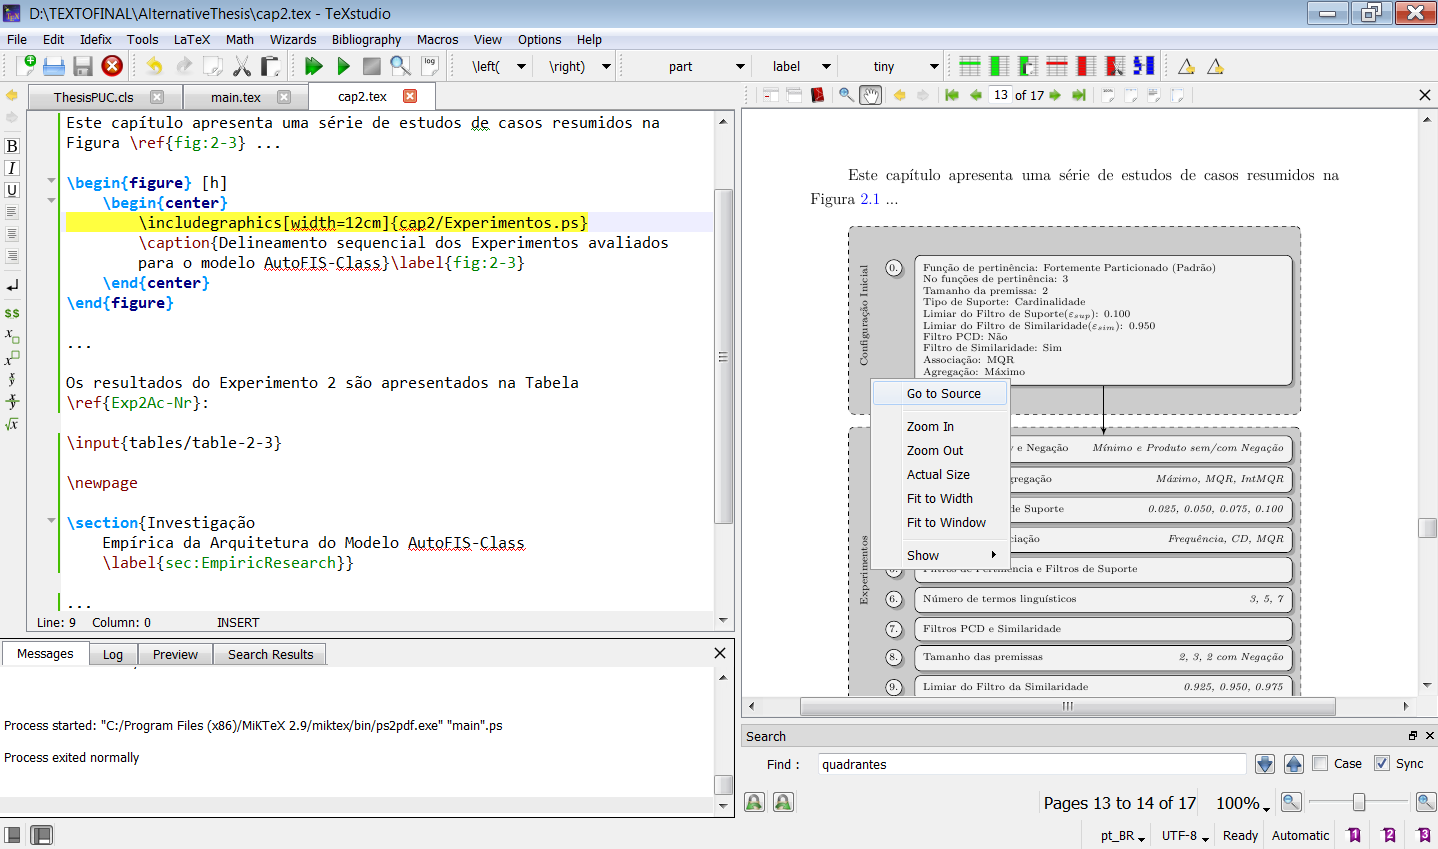Click the add table column icon with the green bar
This screenshot has height=849, width=1438.
(998, 66)
